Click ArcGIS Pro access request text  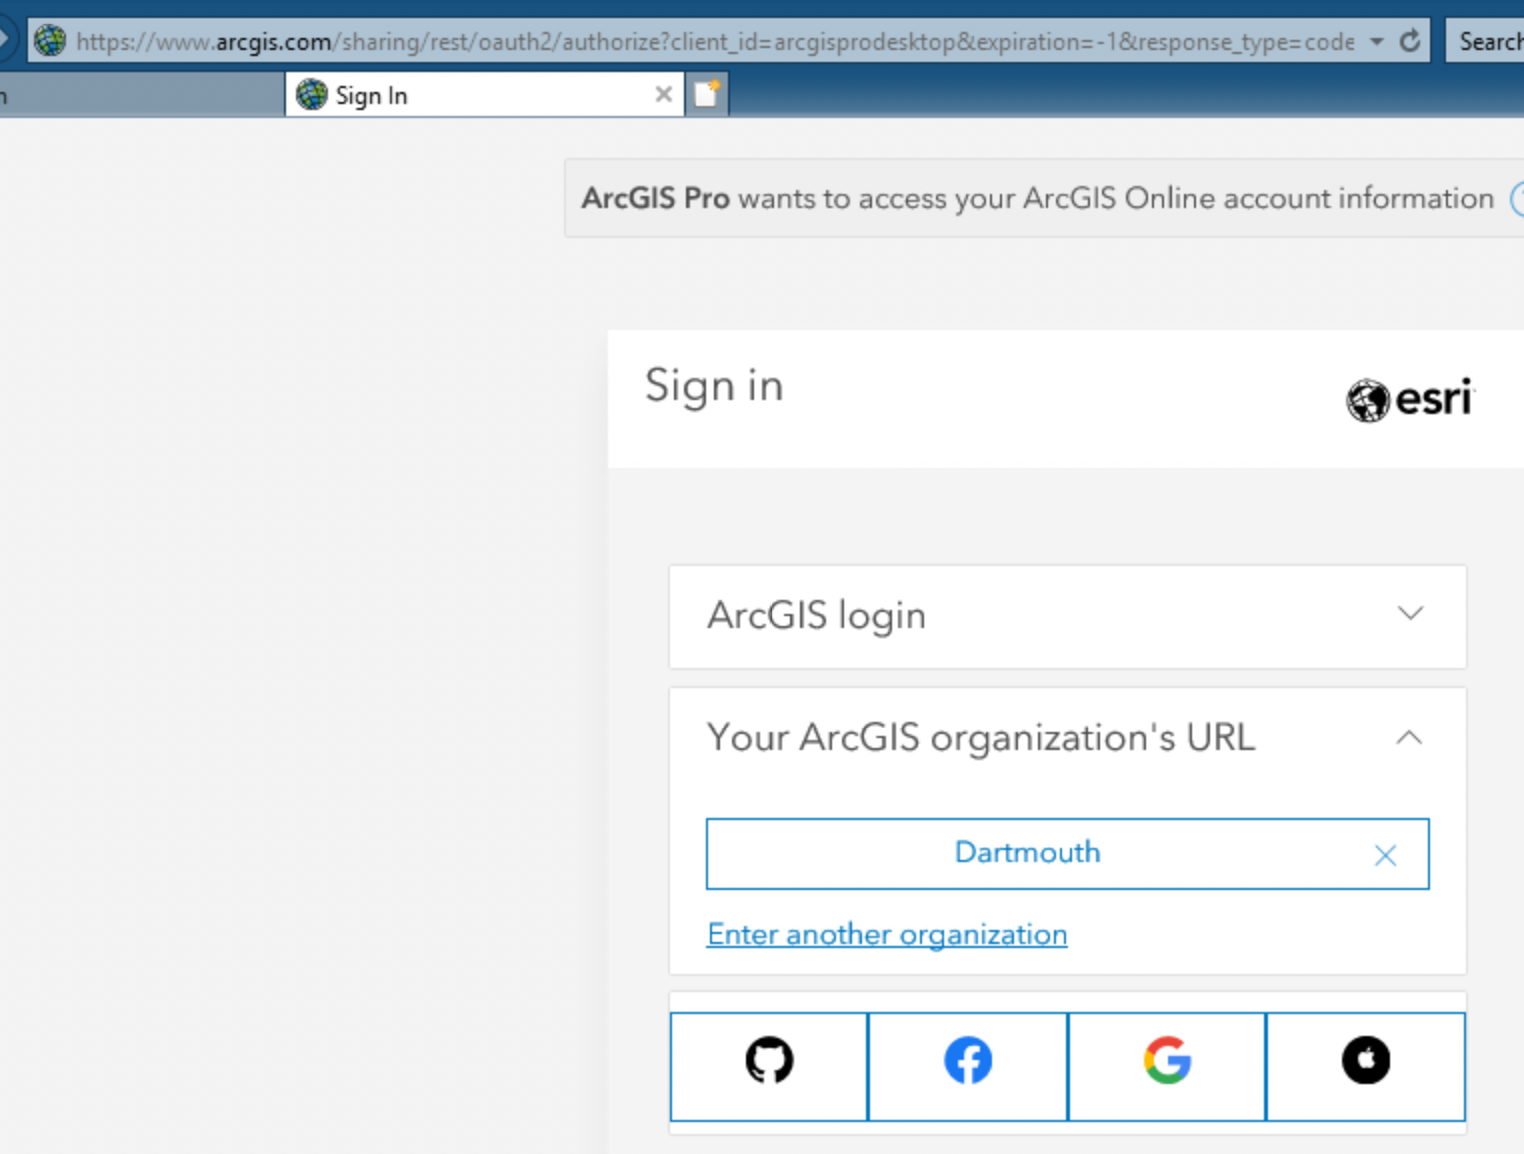click(1037, 198)
